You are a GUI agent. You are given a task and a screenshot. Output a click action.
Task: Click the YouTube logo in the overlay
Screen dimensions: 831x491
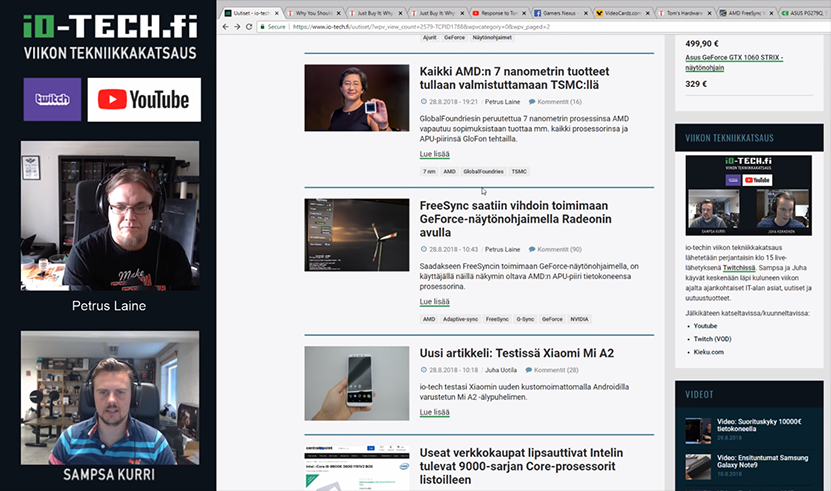coord(144,100)
